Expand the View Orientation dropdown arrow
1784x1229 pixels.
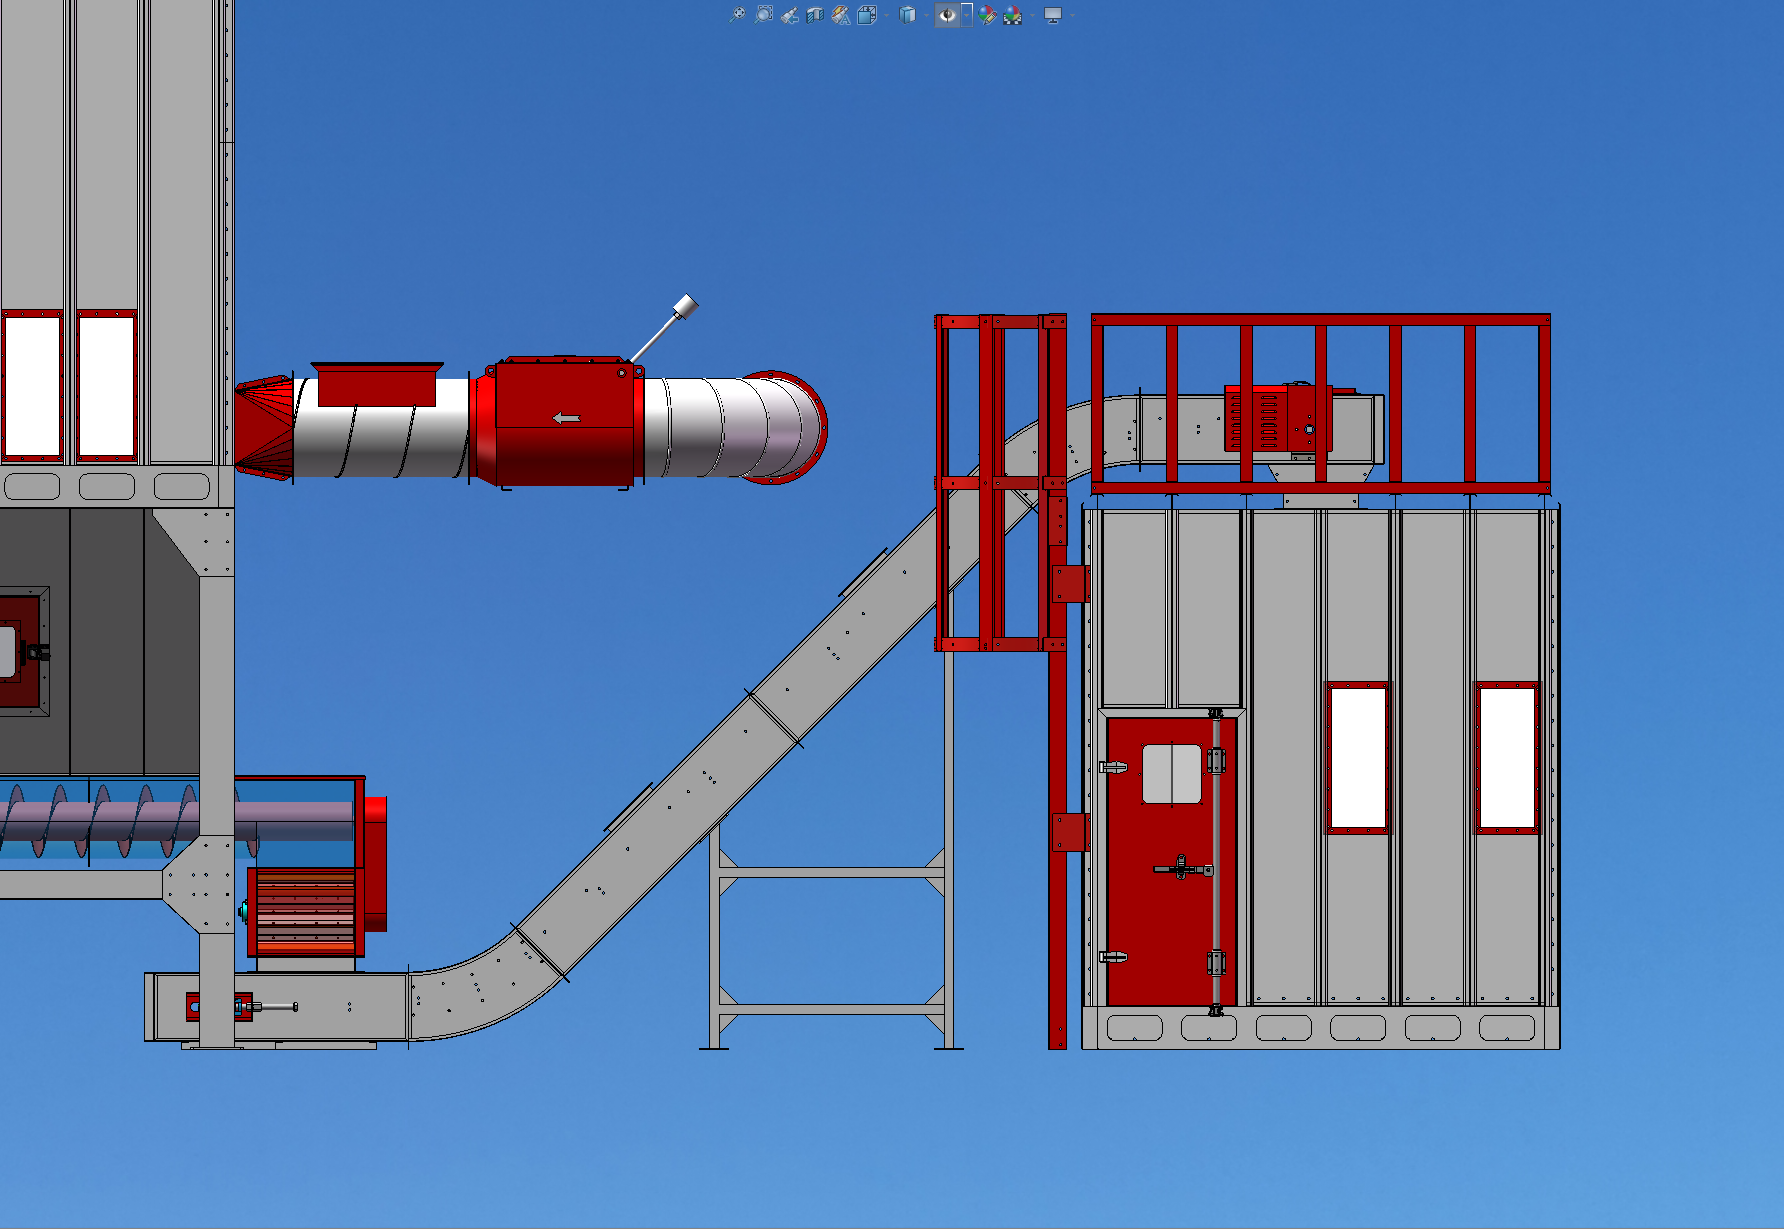886,15
